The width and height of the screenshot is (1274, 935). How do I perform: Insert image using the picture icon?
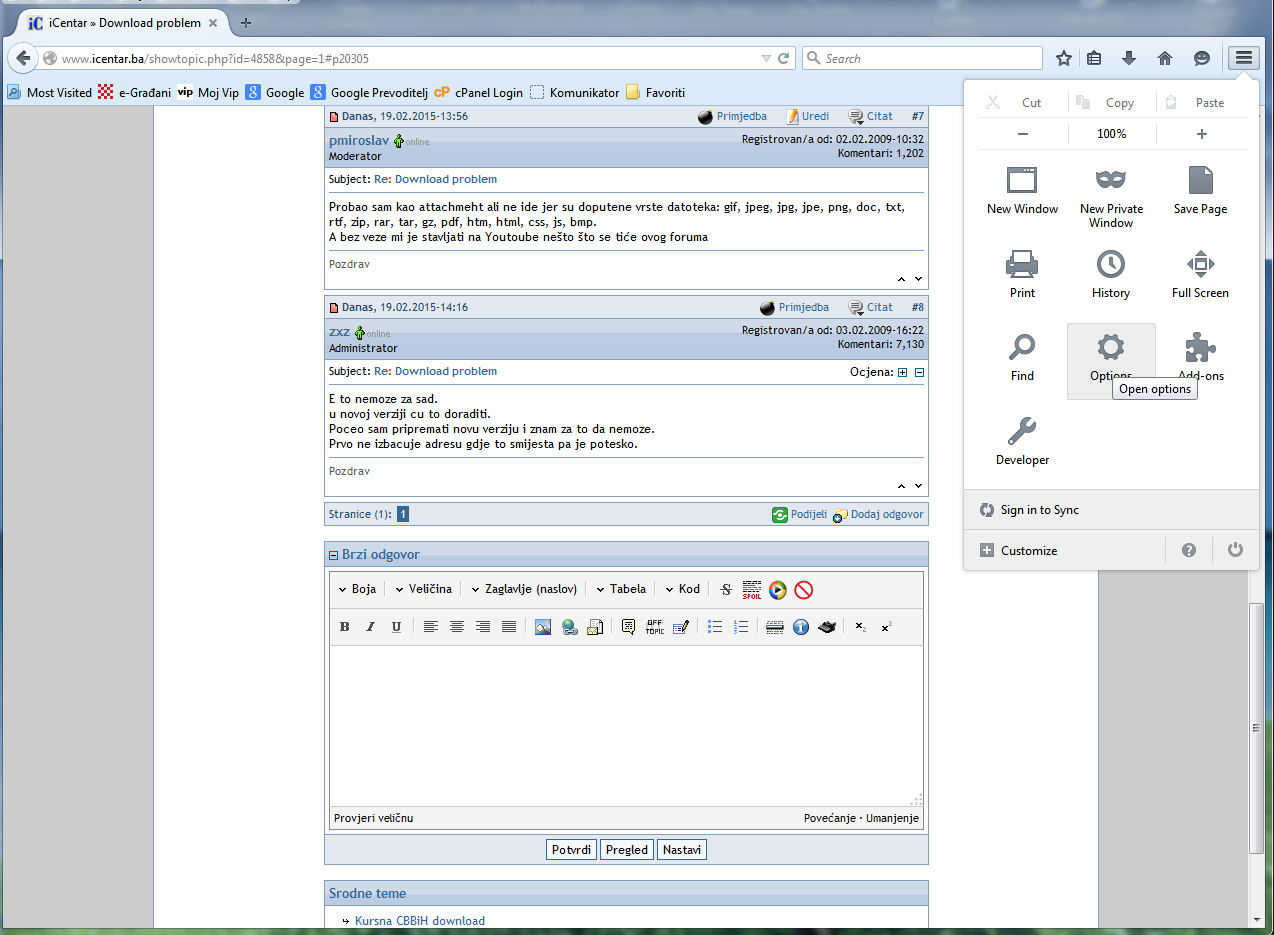pos(543,627)
